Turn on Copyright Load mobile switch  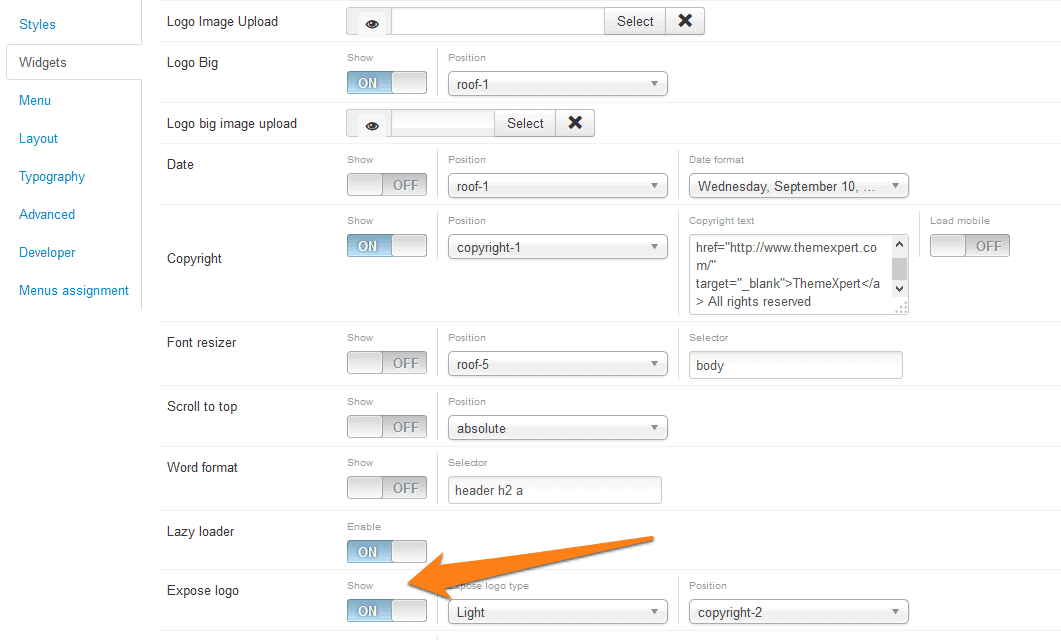pyautogui.click(x=969, y=246)
